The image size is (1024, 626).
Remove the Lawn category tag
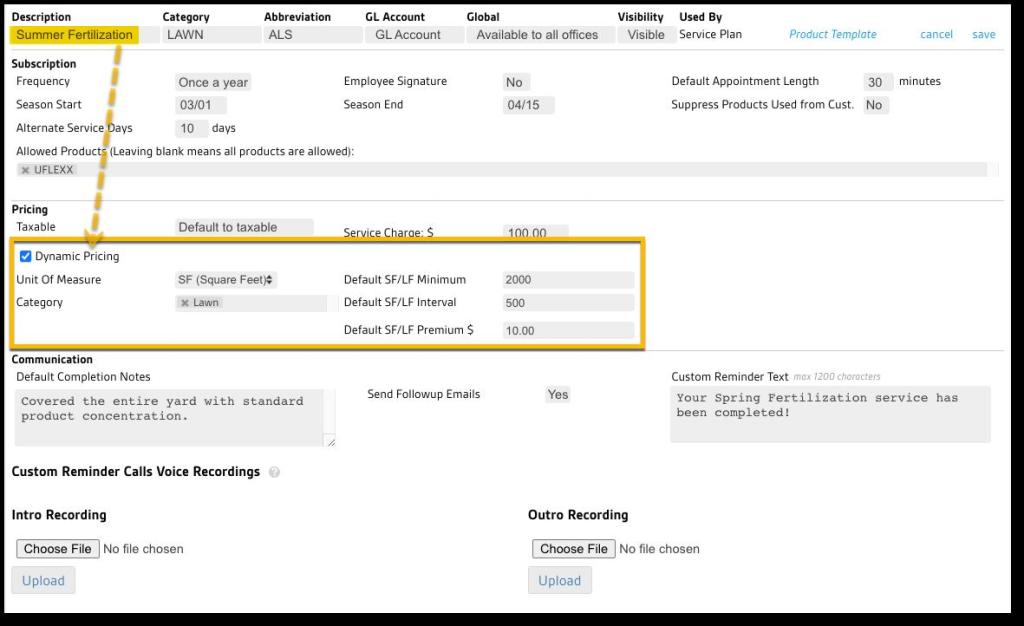(x=185, y=303)
